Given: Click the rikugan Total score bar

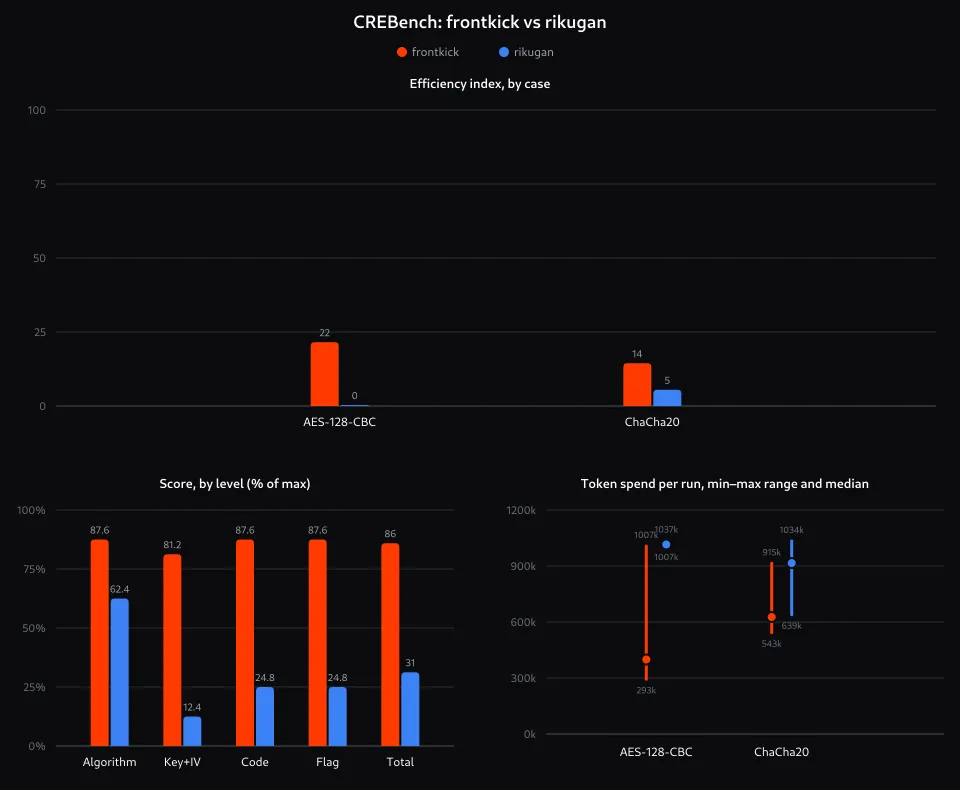Looking at the screenshot, I should tap(410, 709).
